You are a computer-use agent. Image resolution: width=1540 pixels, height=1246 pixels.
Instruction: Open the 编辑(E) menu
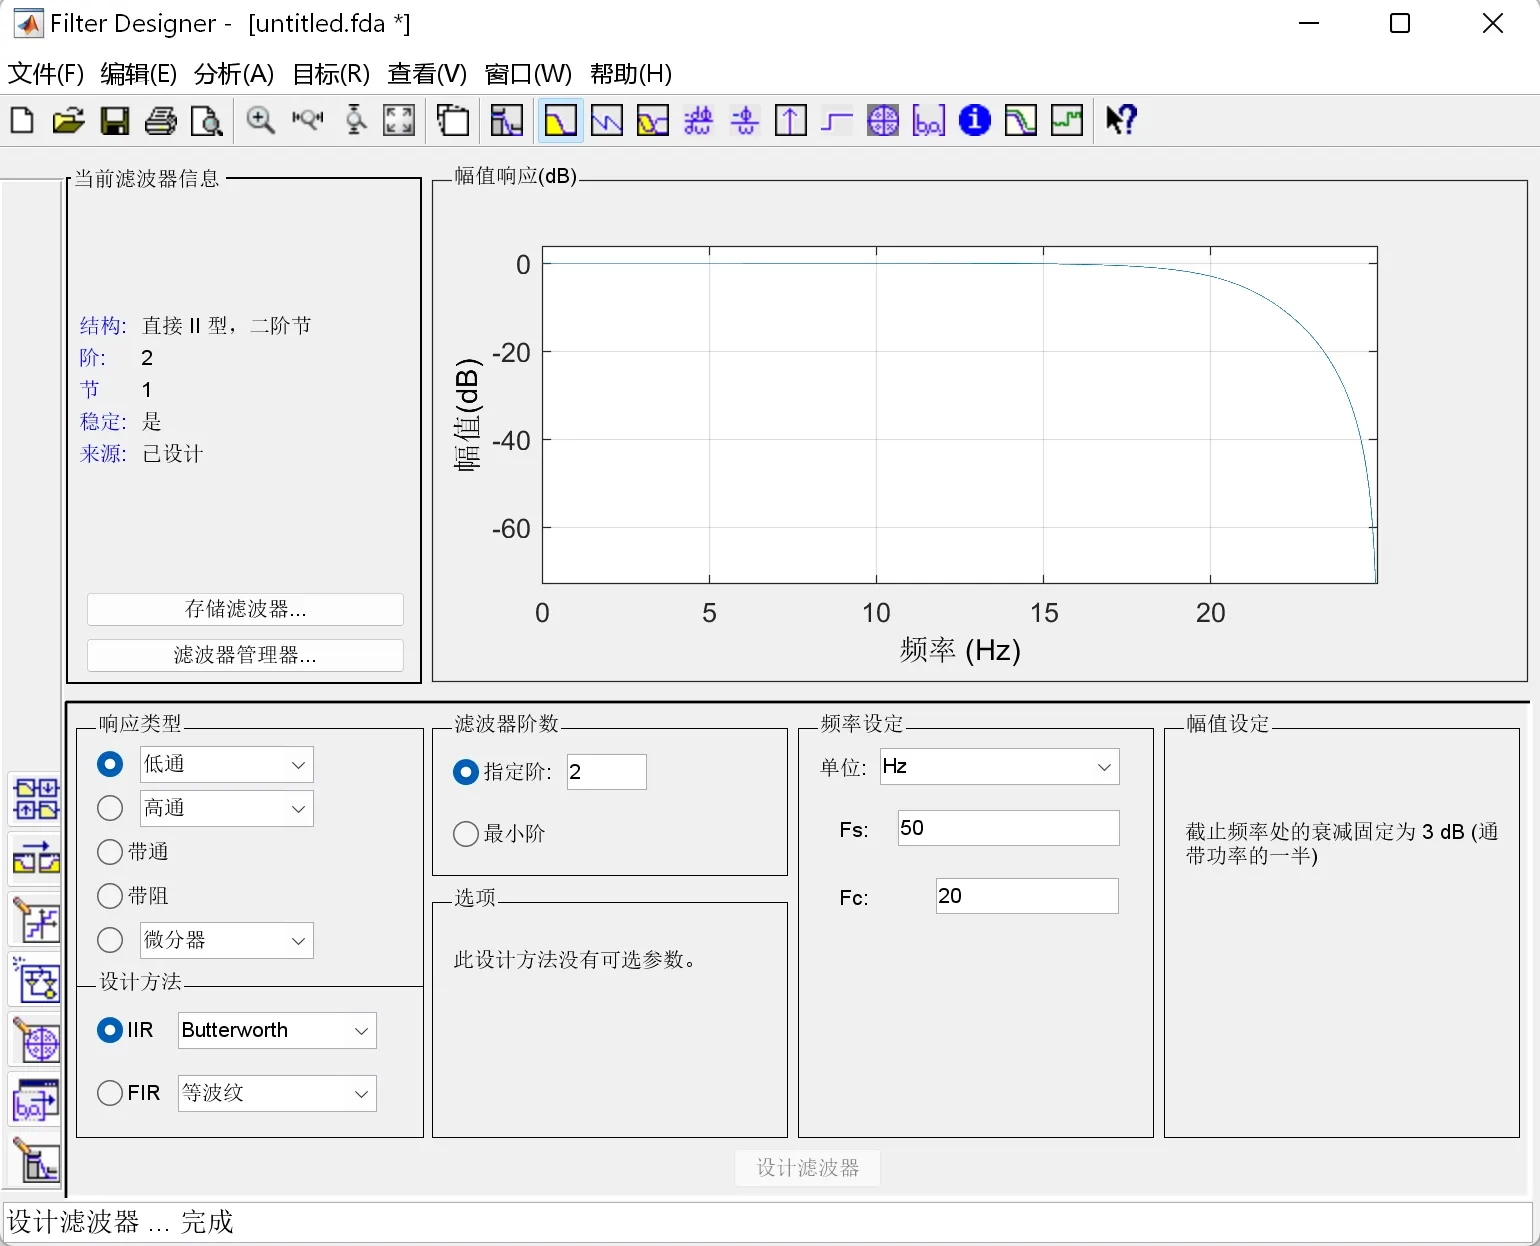tap(138, 74)
